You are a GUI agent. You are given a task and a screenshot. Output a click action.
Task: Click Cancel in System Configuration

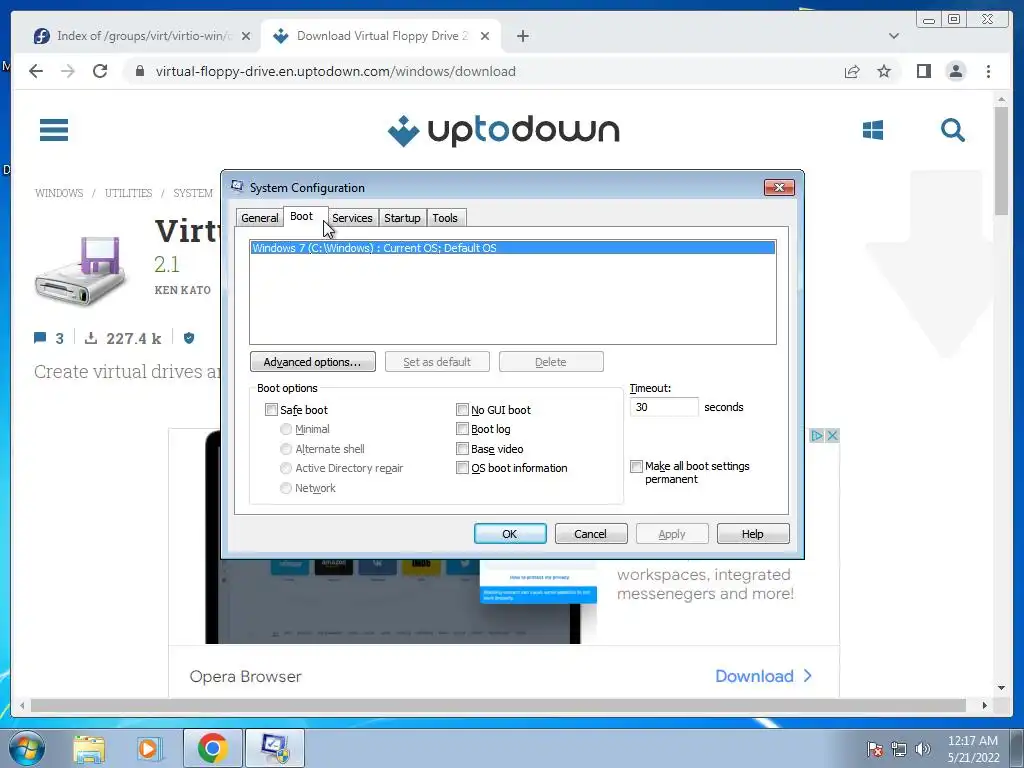[590, 534]
